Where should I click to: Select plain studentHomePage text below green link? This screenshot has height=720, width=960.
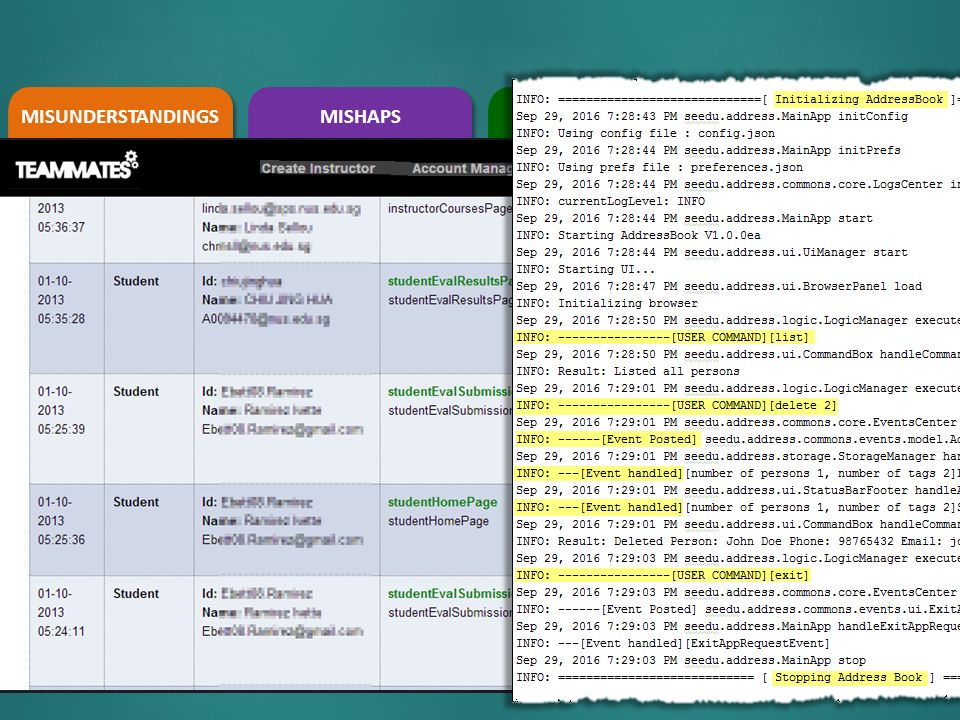438,521
